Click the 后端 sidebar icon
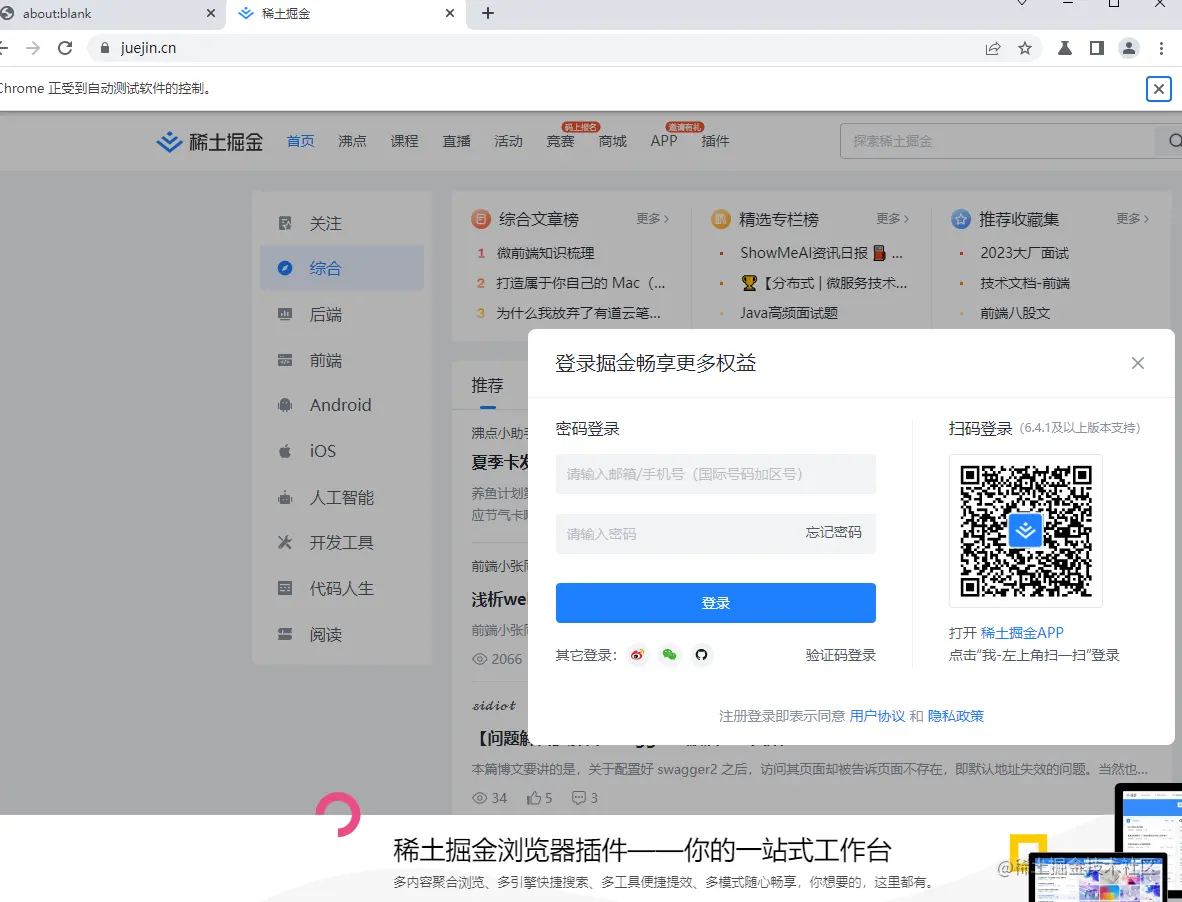Viewport: 1182px width, 902px height. pyautogui.click(x=285, y=314)
